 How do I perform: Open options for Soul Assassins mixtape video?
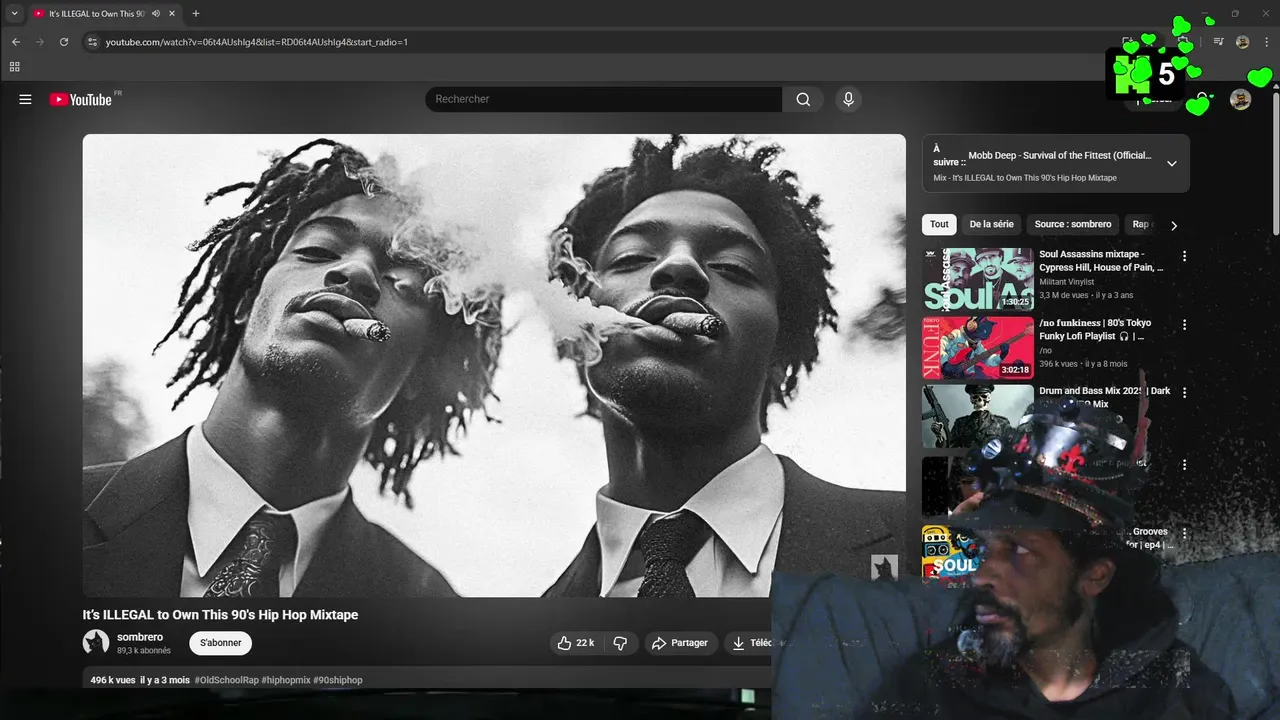(1184, 256)
